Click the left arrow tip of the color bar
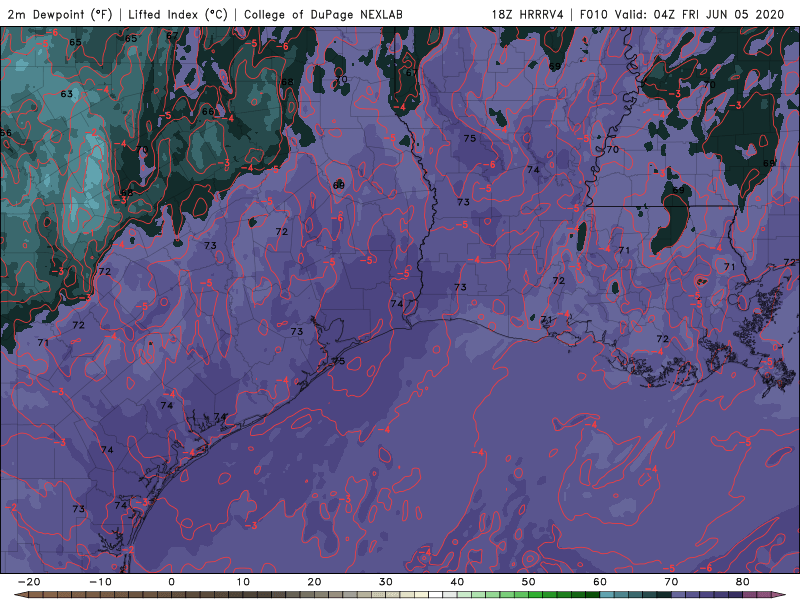This screenshot has height=600, width=800. (x=20, y=594)
